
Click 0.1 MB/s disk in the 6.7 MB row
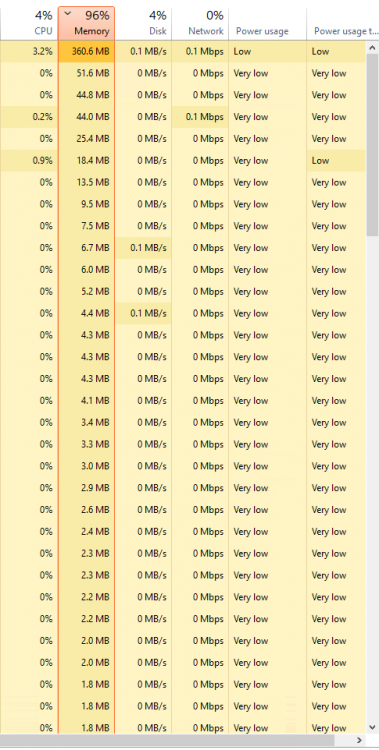[148, 248]
